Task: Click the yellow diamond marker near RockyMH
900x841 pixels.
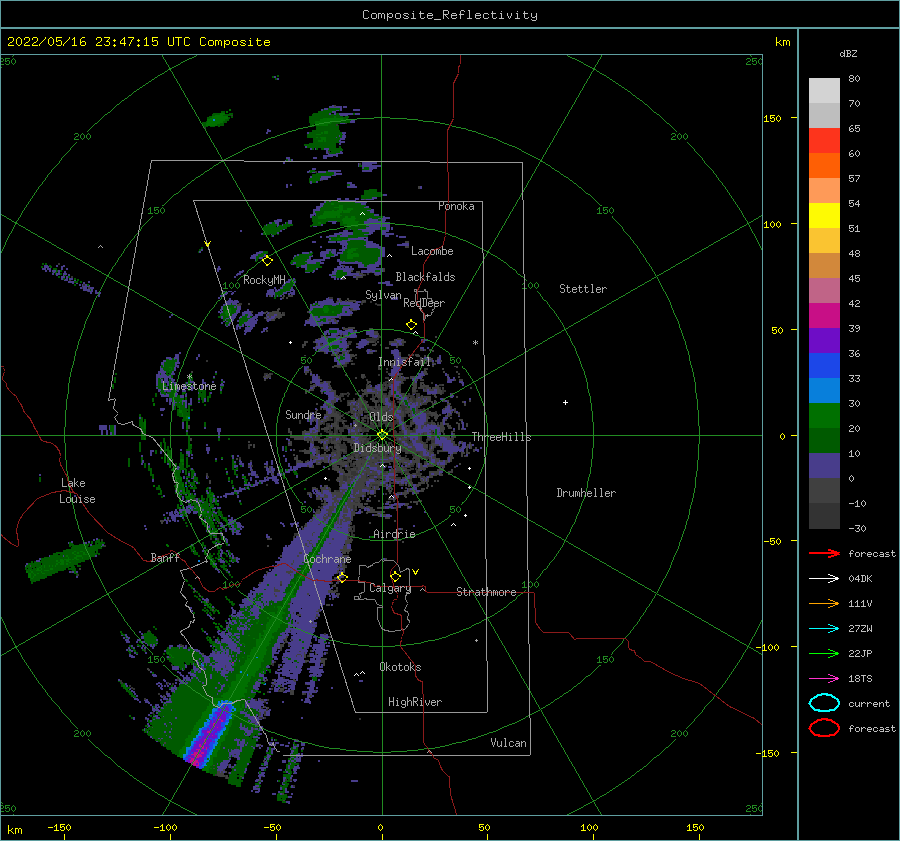Action: (x=267, y=261)
